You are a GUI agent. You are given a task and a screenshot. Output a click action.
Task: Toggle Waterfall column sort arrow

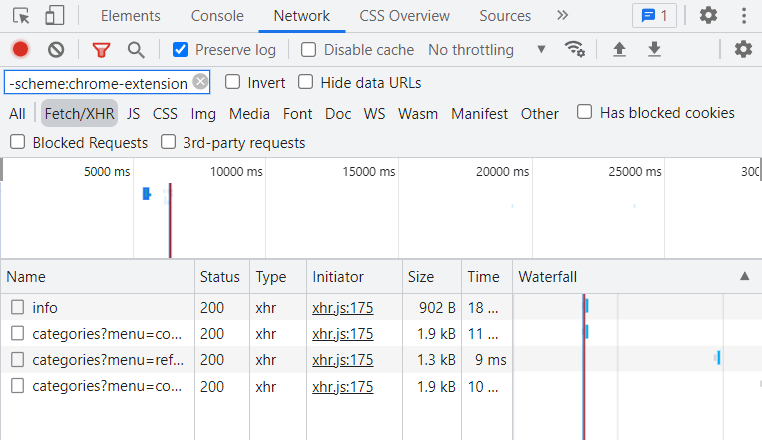(x=744, y=276)
